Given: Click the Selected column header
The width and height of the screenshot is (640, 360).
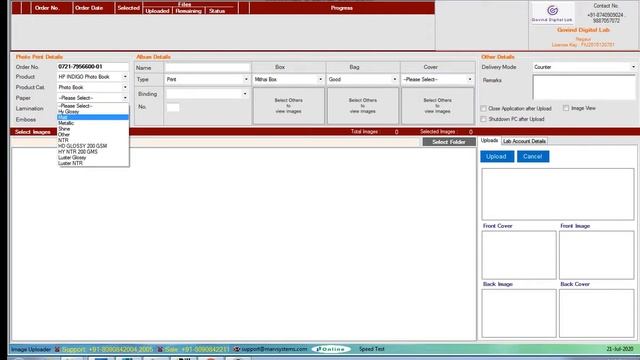Looking at the screenshot, I should (x=129, y=8).
